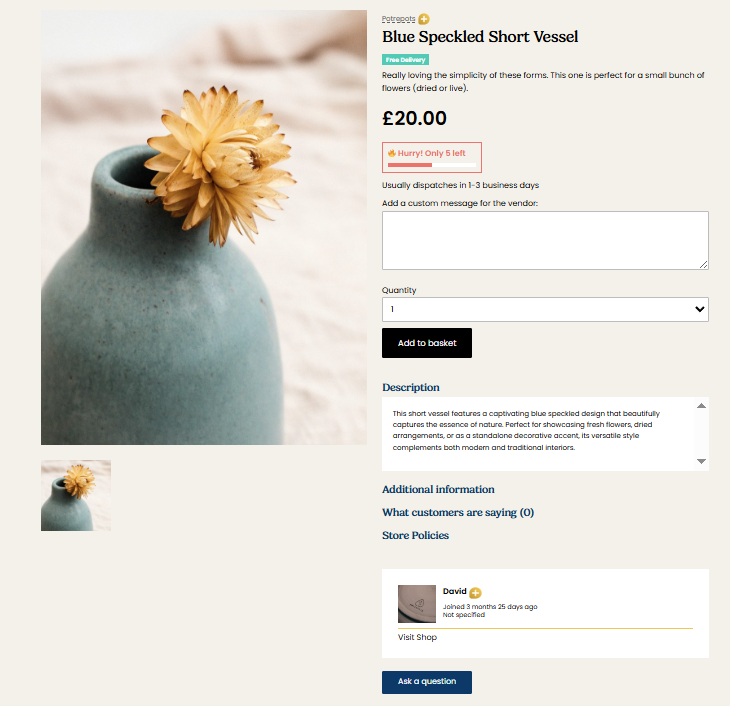The height and width of the screenshot is (706, 730).
Task: Focus the custom vendor message field
Action: (x=545, y=240)
